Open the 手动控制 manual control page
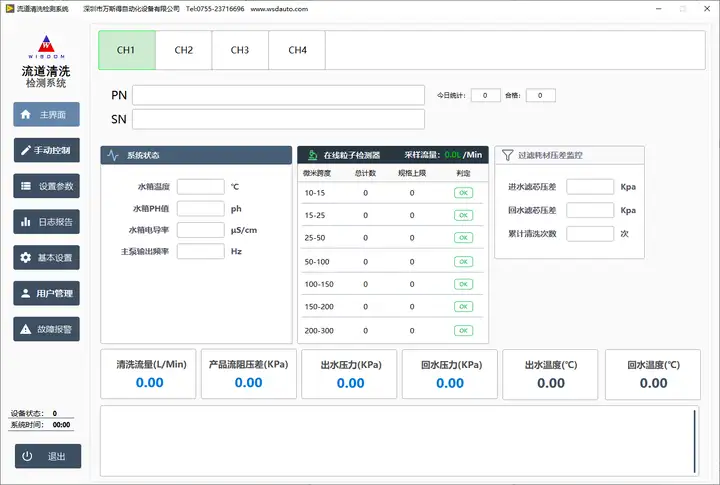Screen dimensions: 720x485 click(46, 150)
